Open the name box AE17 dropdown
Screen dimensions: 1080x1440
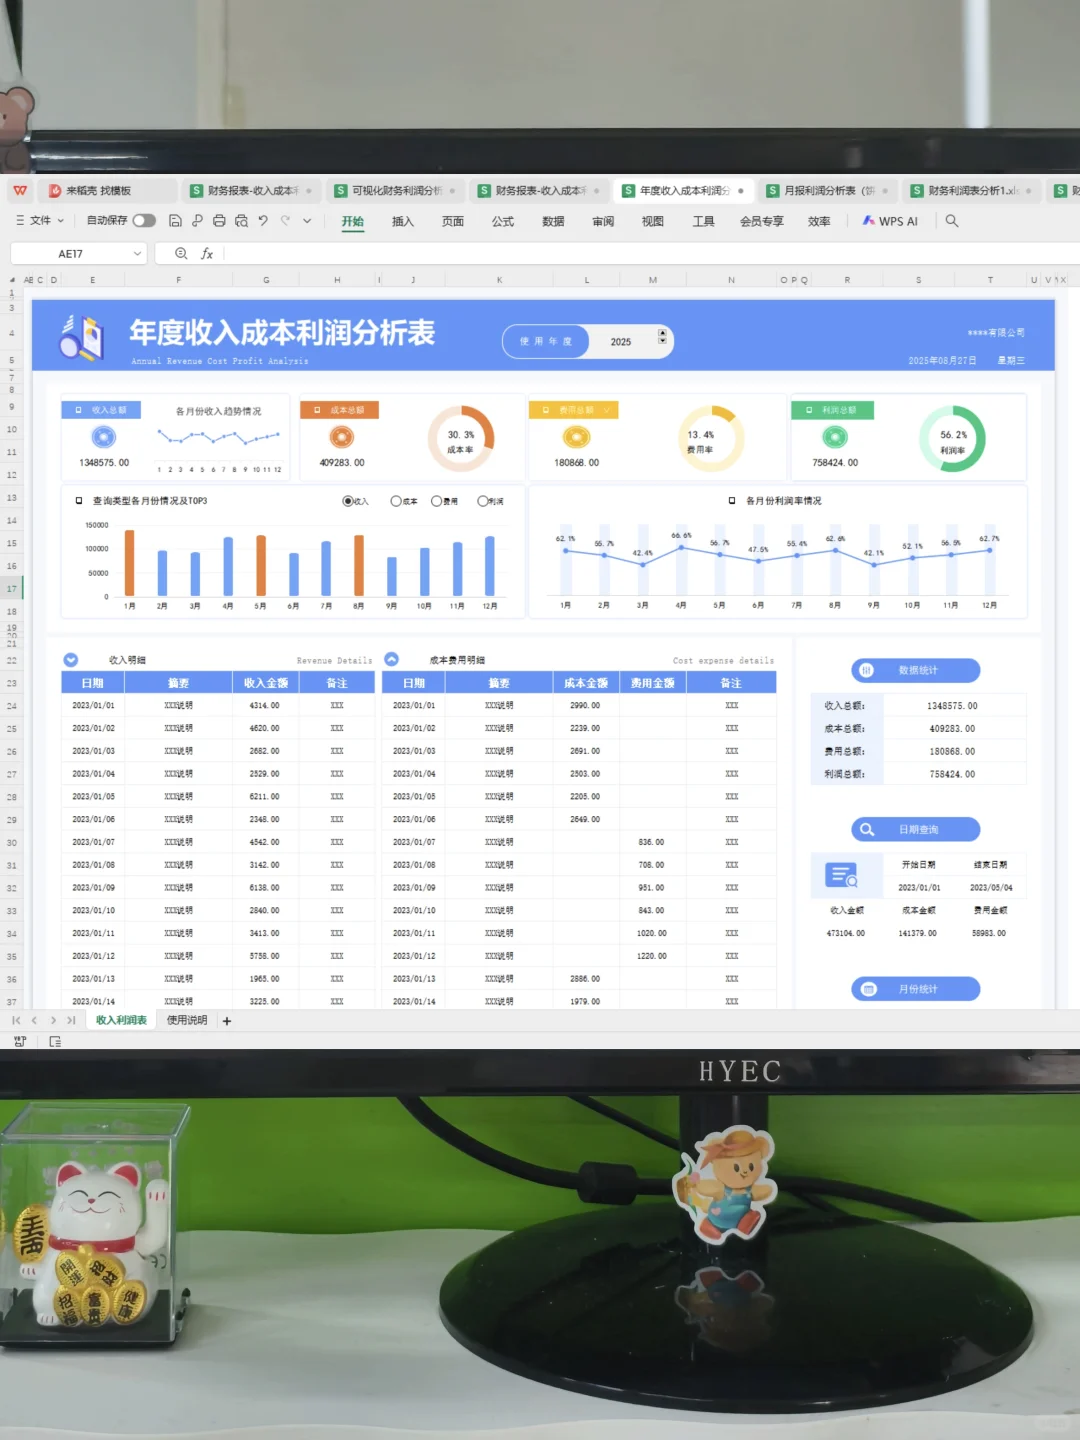pyautogui.click(x=137, y=254)
